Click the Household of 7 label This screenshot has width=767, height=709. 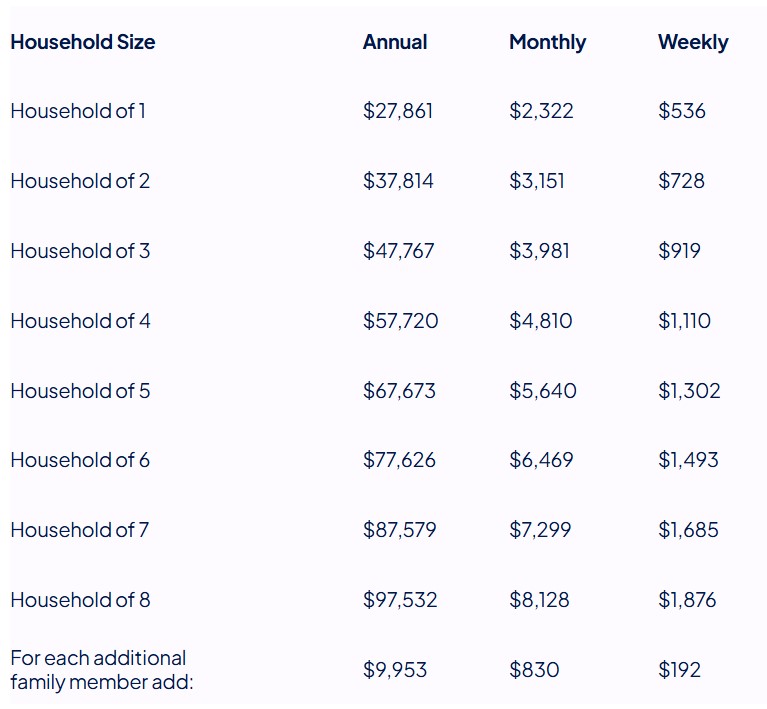(79, 530)
